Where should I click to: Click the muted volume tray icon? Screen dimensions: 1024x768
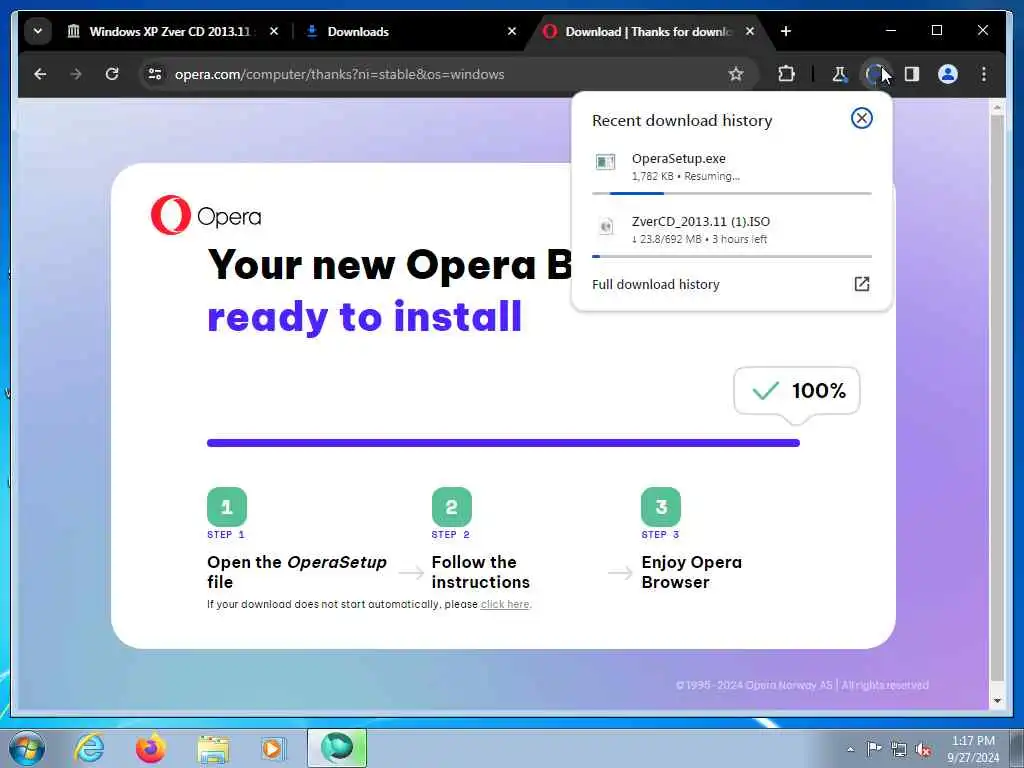(x=923, y=750)
